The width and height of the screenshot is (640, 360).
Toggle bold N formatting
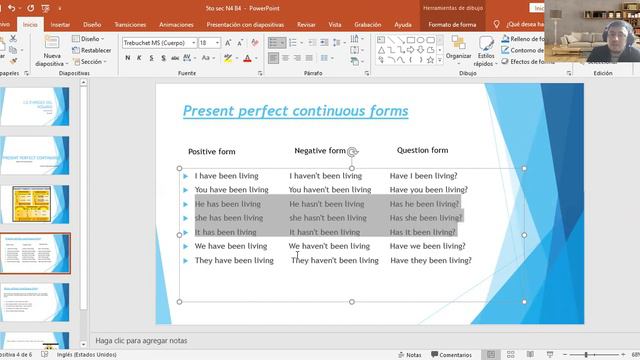(x=128, y=58)
